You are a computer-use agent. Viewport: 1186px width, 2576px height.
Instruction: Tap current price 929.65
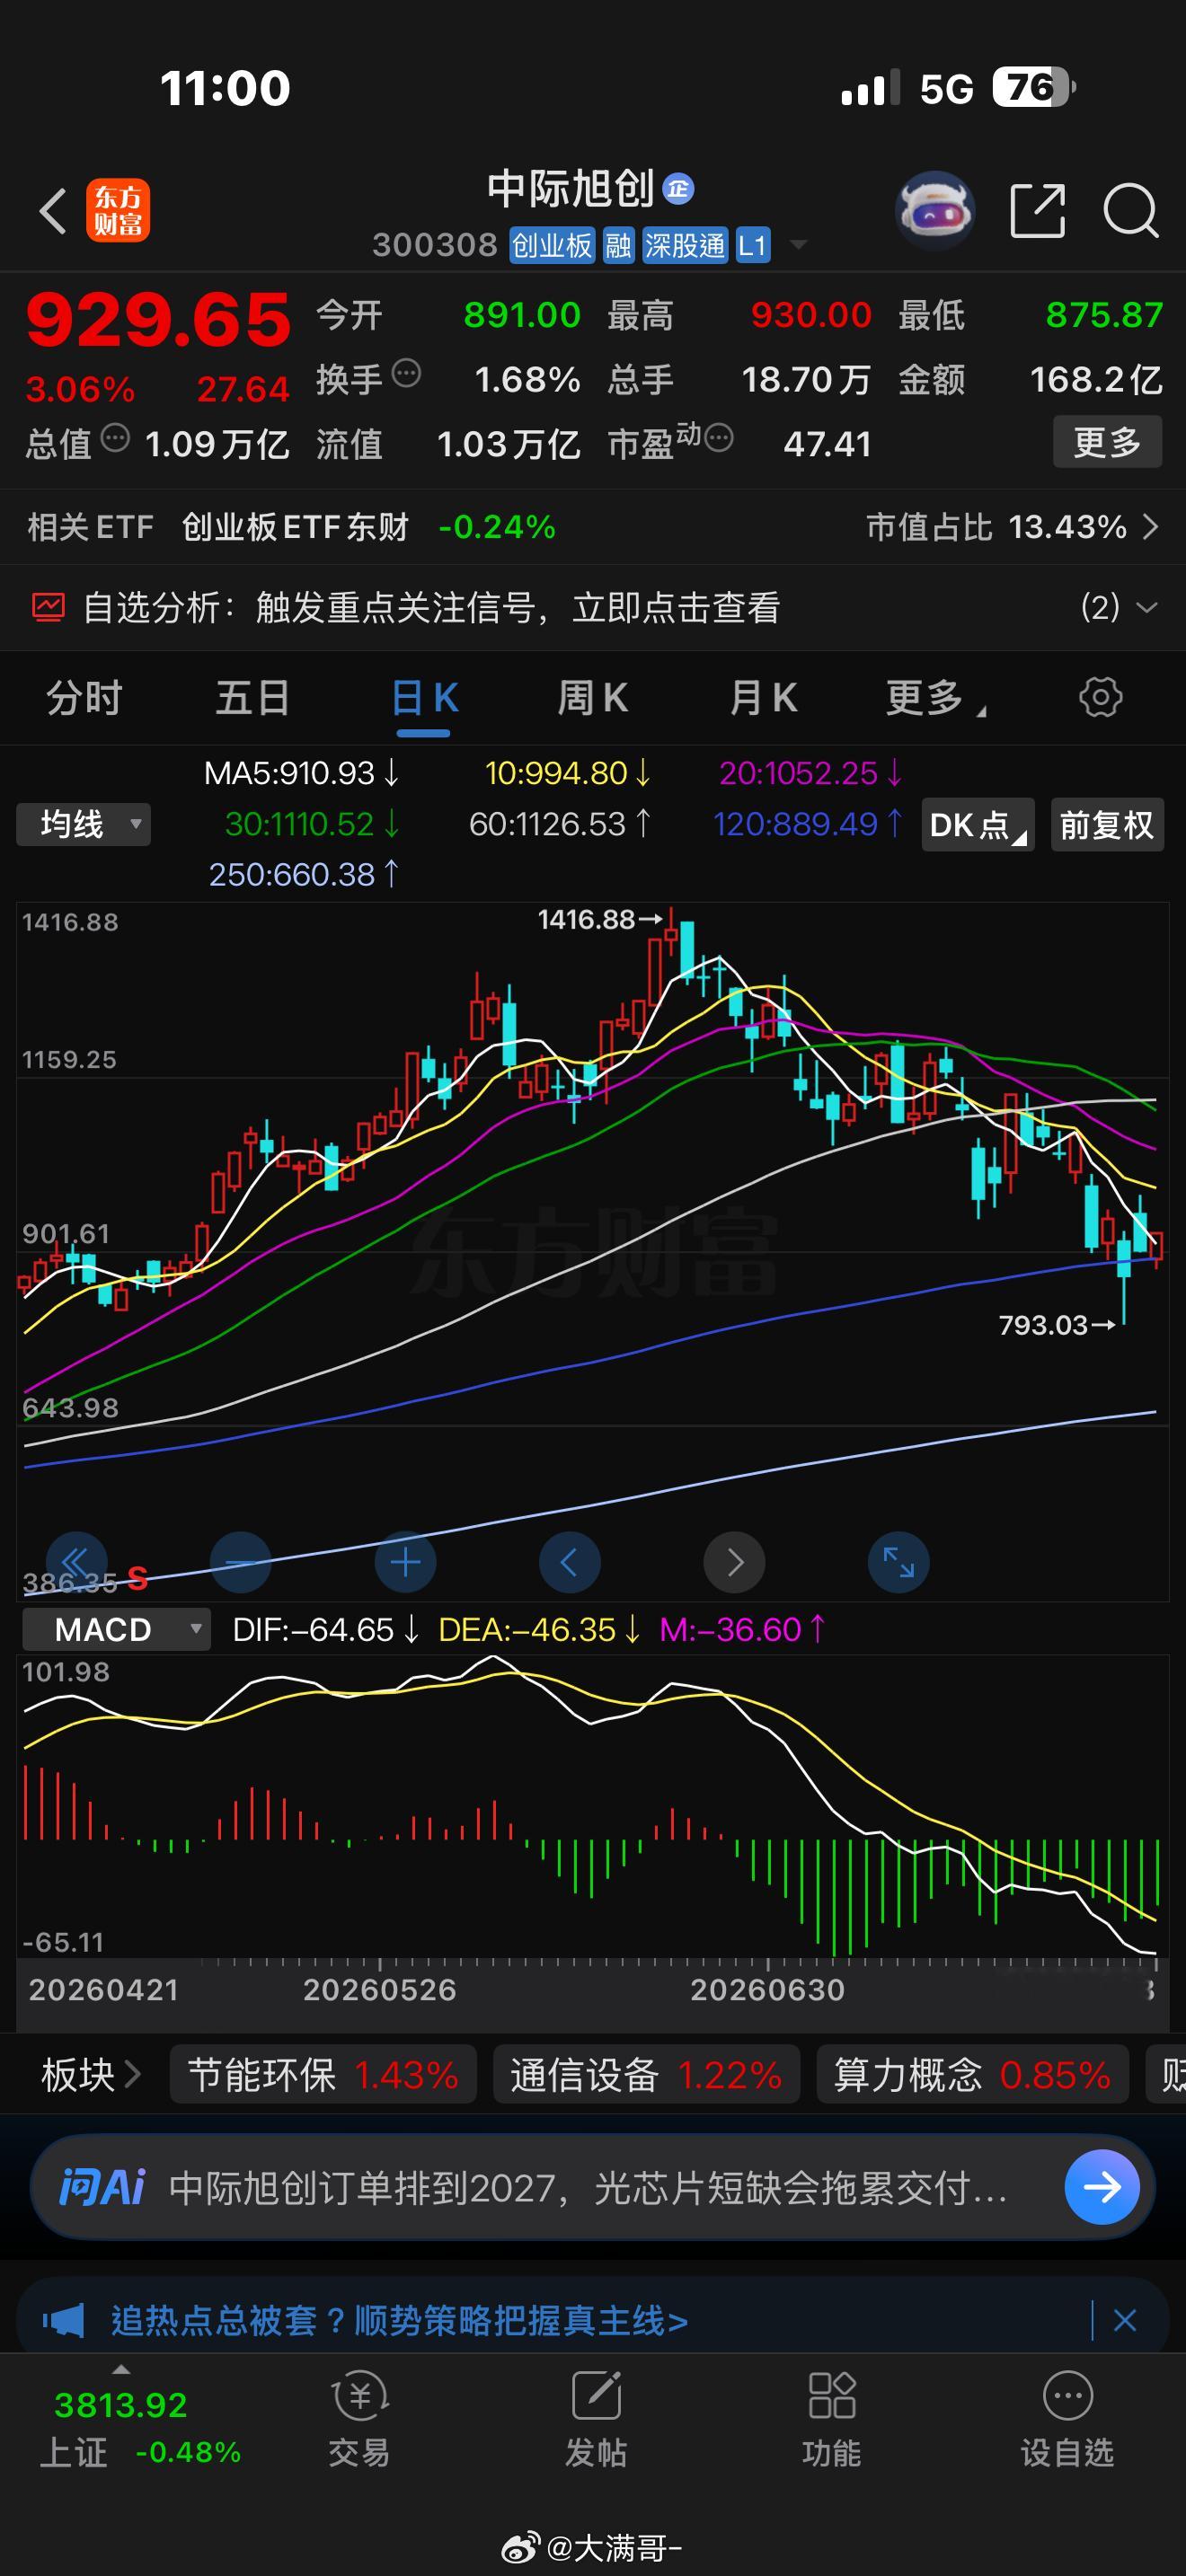158,321
